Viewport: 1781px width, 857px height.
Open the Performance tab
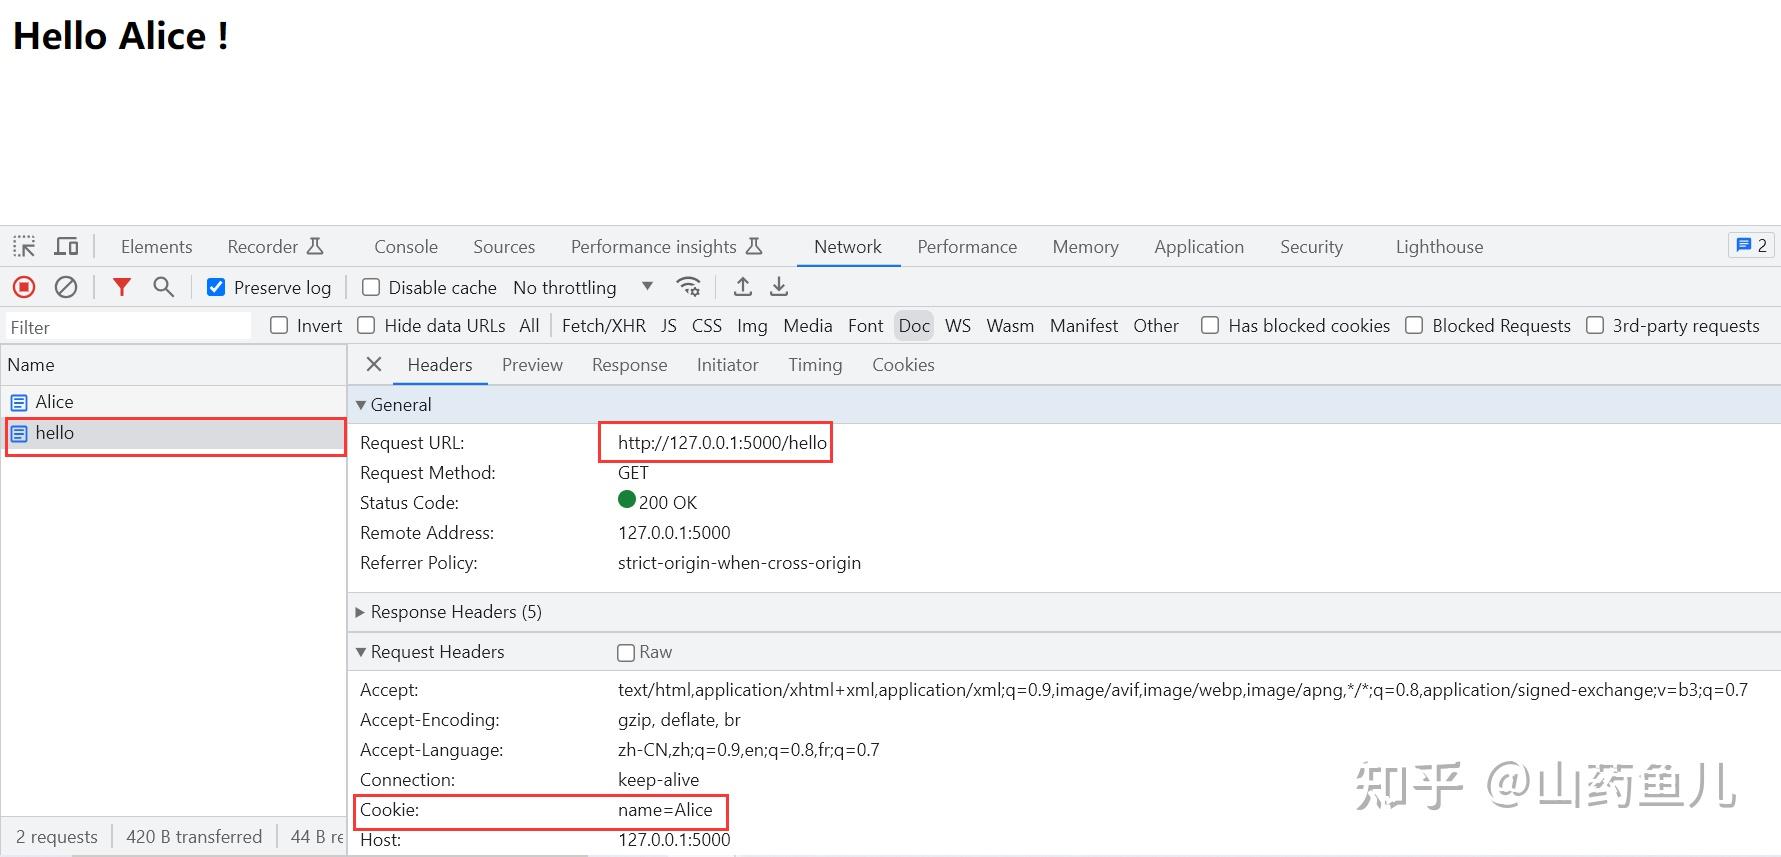click(x=967, y=247)
